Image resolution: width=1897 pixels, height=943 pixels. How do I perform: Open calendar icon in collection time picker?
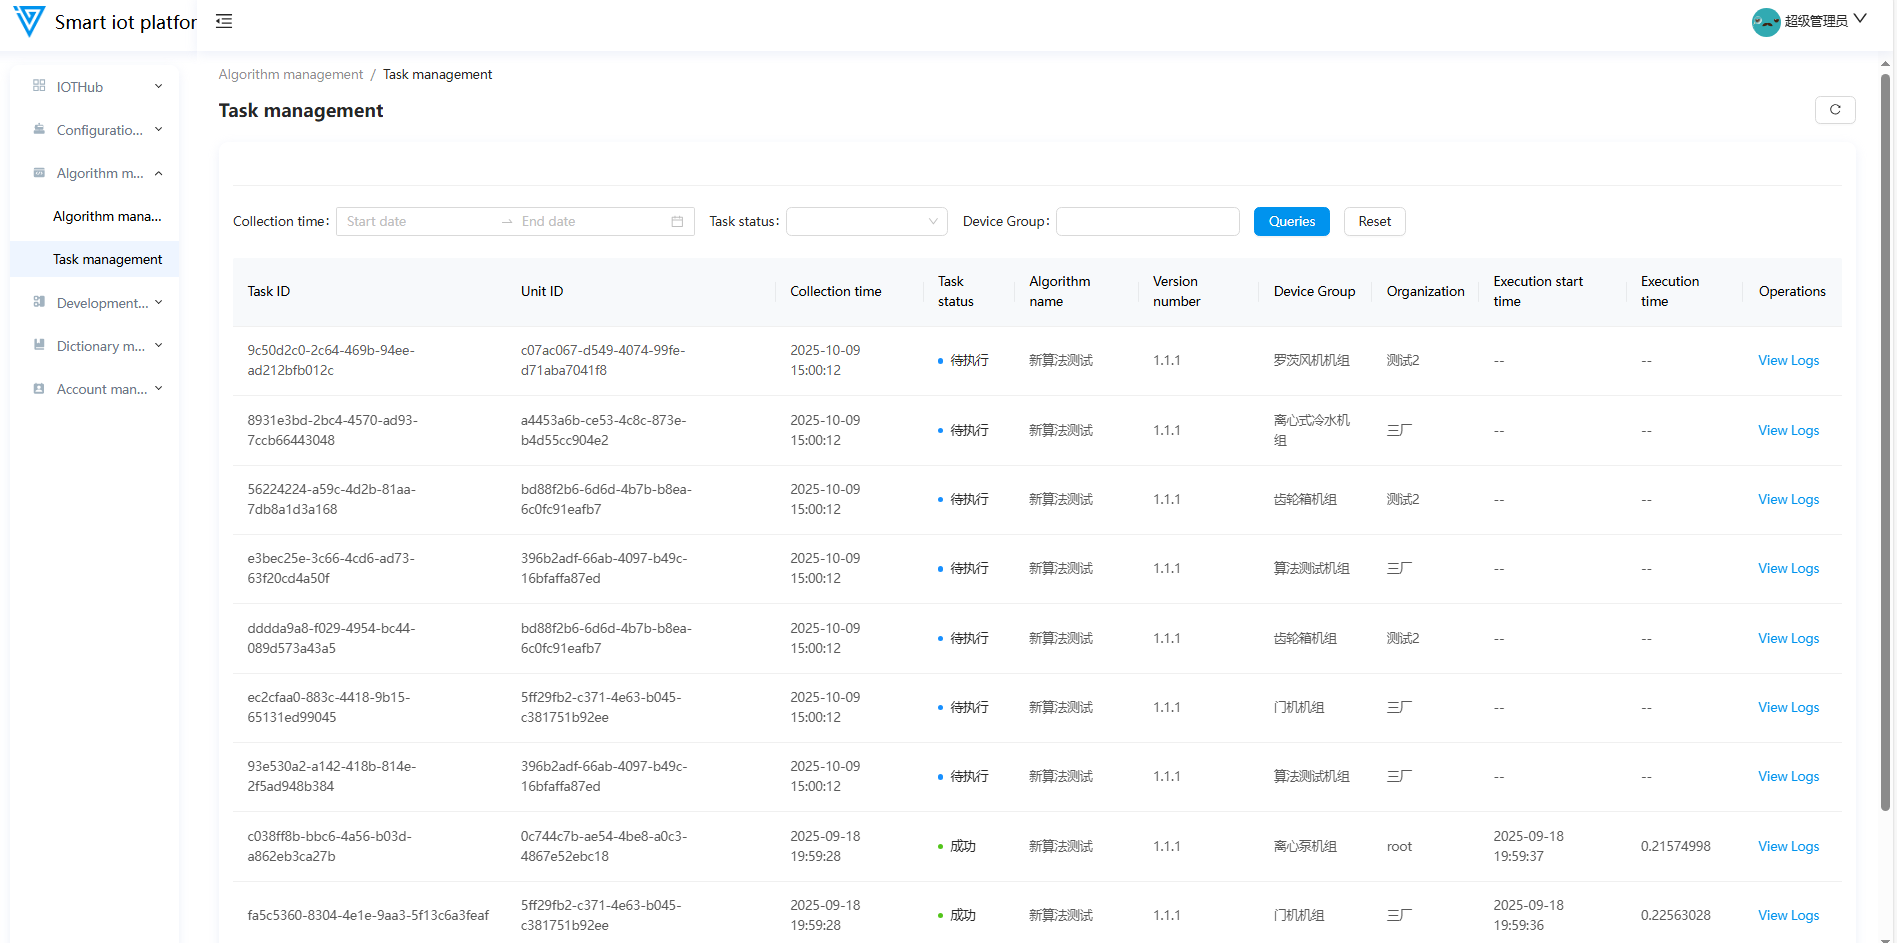click(x=677, y=222)
